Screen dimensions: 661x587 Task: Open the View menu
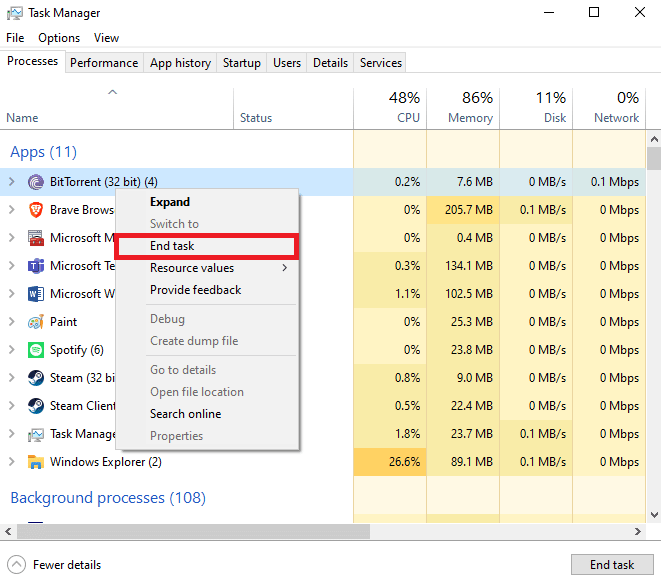tap(106, 38)
